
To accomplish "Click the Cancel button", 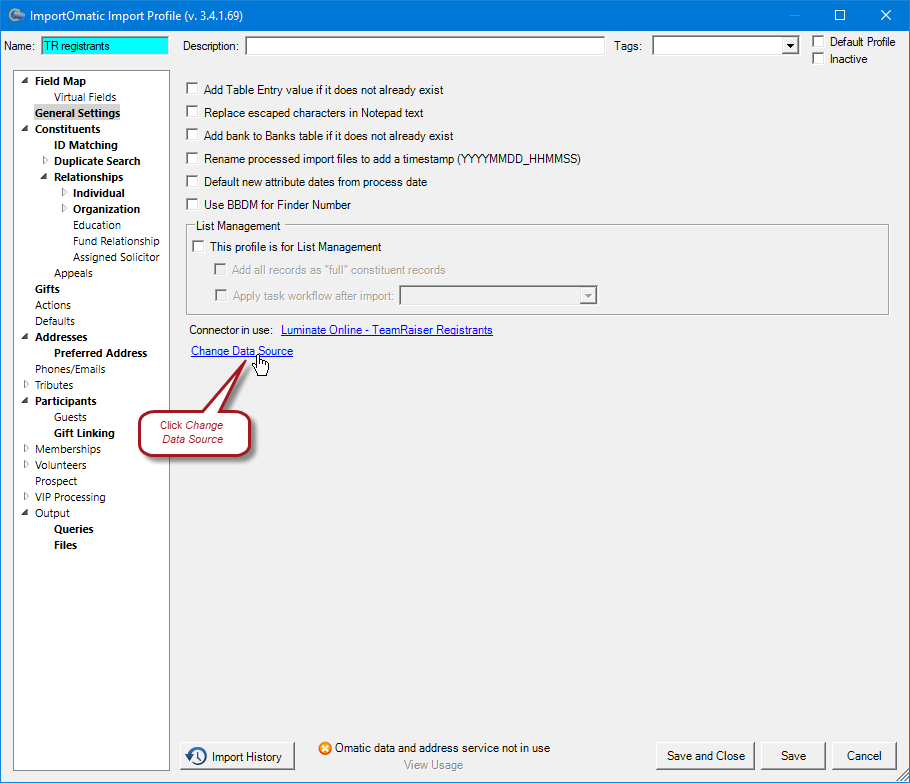I will 864,756.
